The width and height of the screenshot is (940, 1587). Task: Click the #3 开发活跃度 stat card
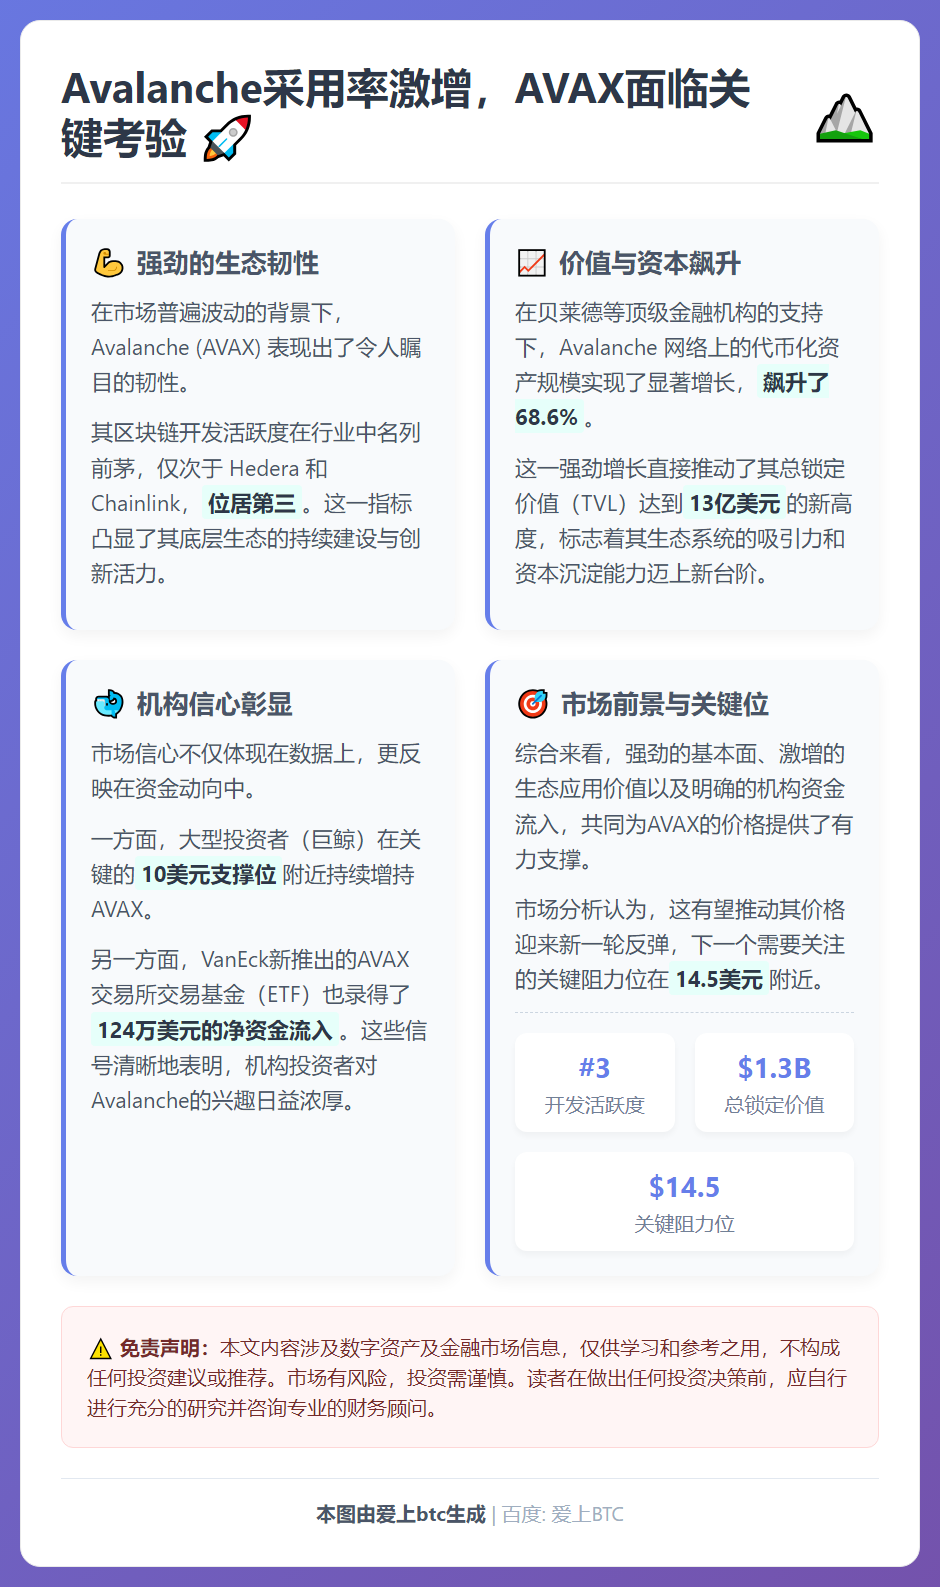(x=595, y=1083)
